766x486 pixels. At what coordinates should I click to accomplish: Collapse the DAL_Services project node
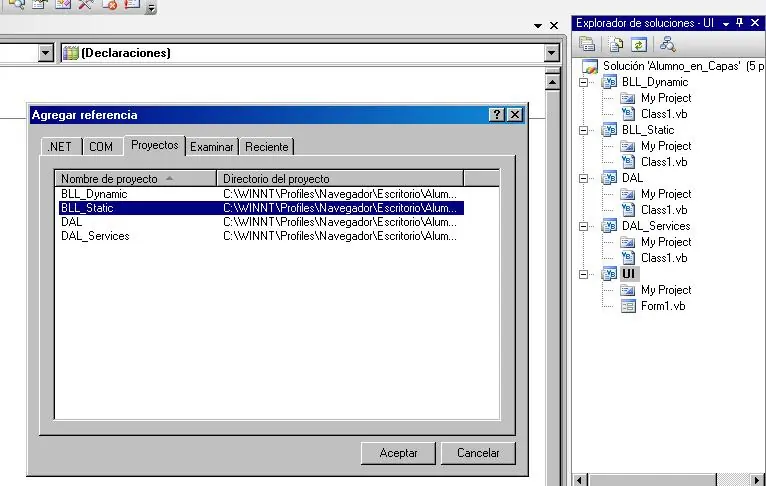tap(583, 226)
